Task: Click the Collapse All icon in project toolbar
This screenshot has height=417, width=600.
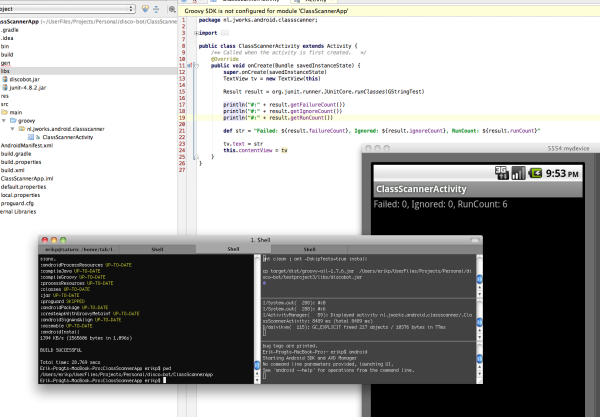Action: (156, 9)
